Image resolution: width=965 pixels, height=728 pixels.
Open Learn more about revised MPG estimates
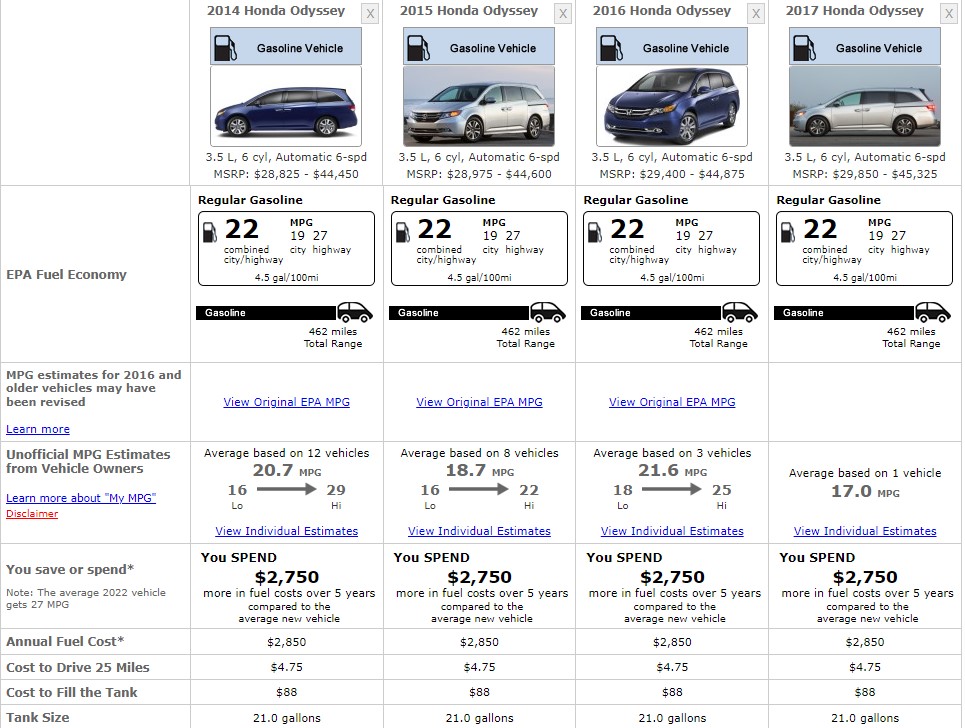(x=38, y=429)
